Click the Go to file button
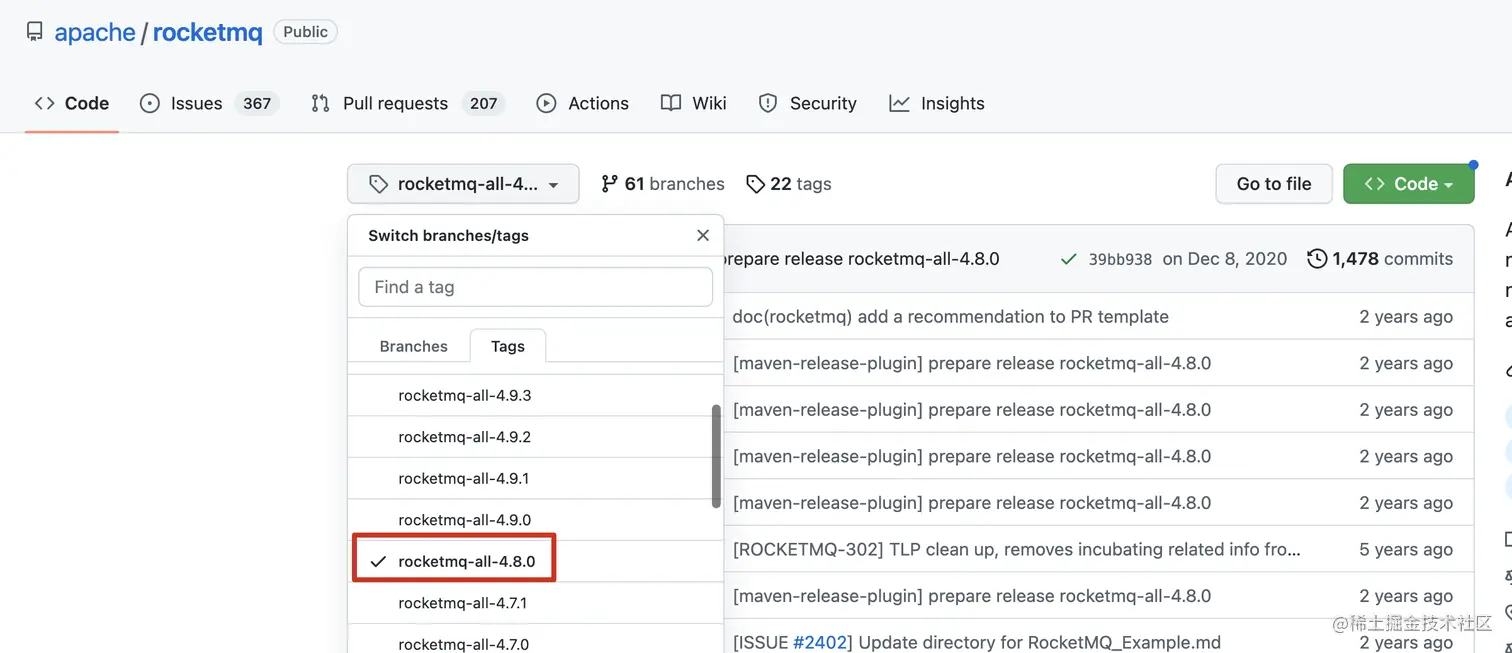 (1274, 184)
